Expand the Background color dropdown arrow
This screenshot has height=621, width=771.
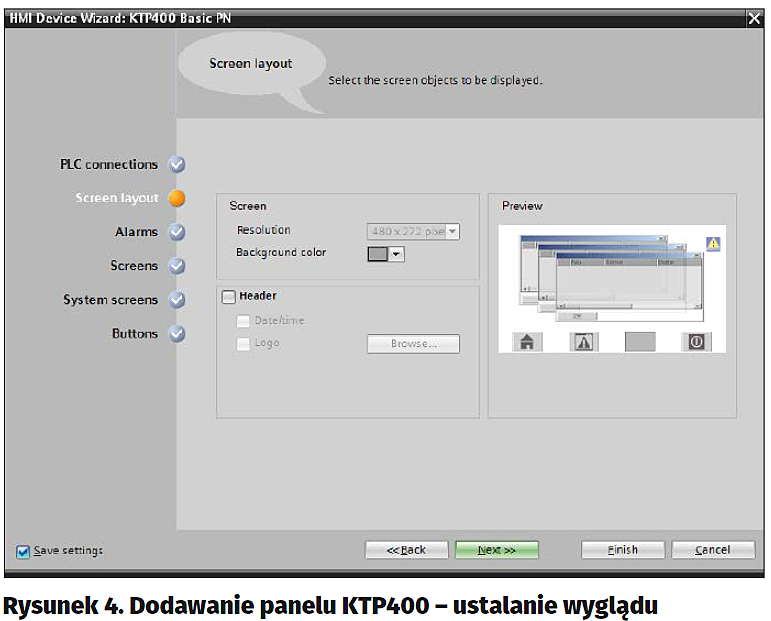[397, 254]
